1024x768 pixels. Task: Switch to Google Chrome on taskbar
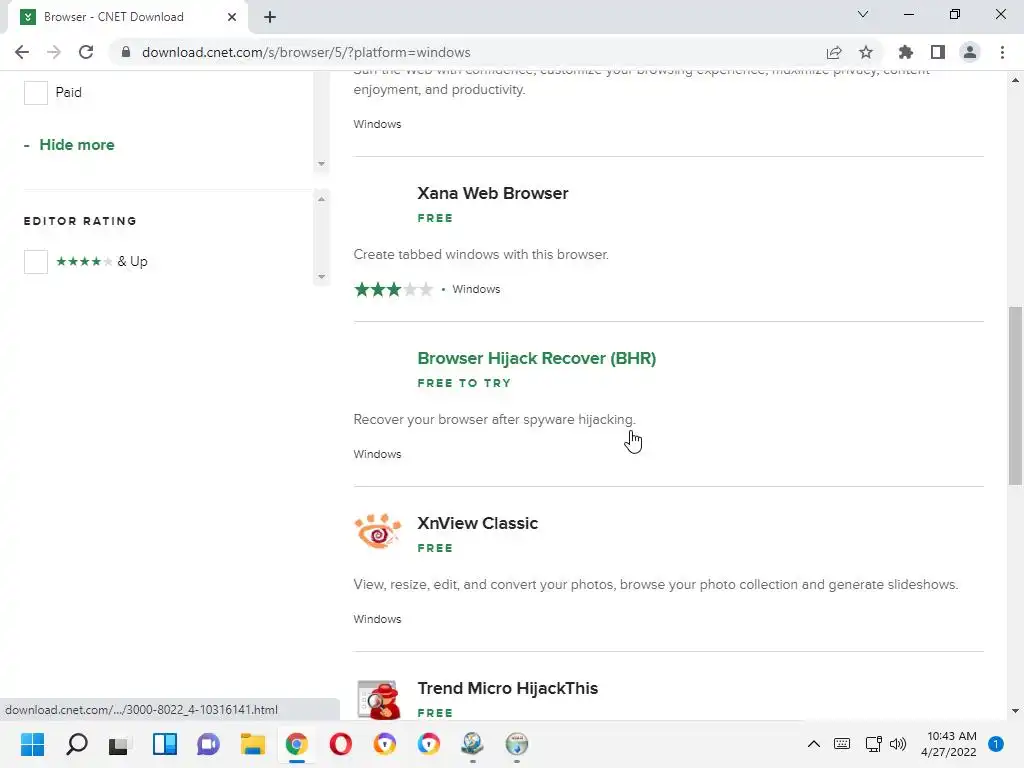click(x=296, y=744)
